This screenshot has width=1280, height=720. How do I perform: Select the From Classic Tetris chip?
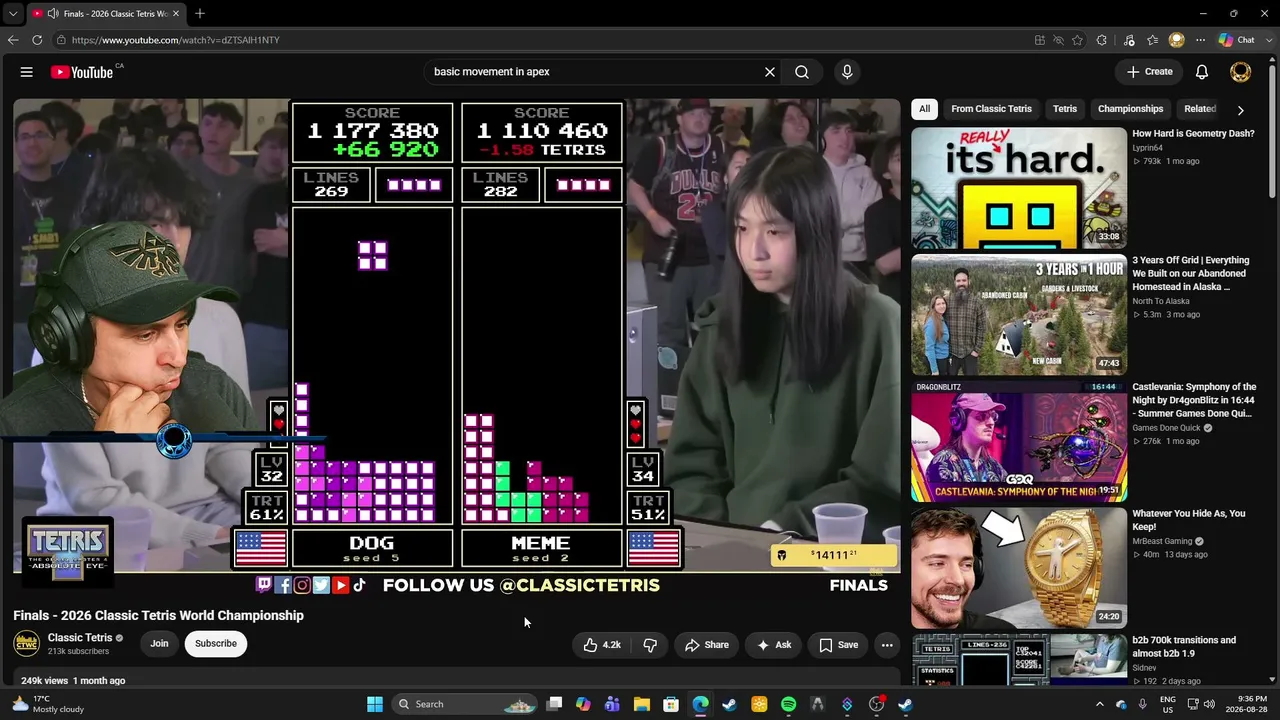pyautogui.click(x=992, y=109)
